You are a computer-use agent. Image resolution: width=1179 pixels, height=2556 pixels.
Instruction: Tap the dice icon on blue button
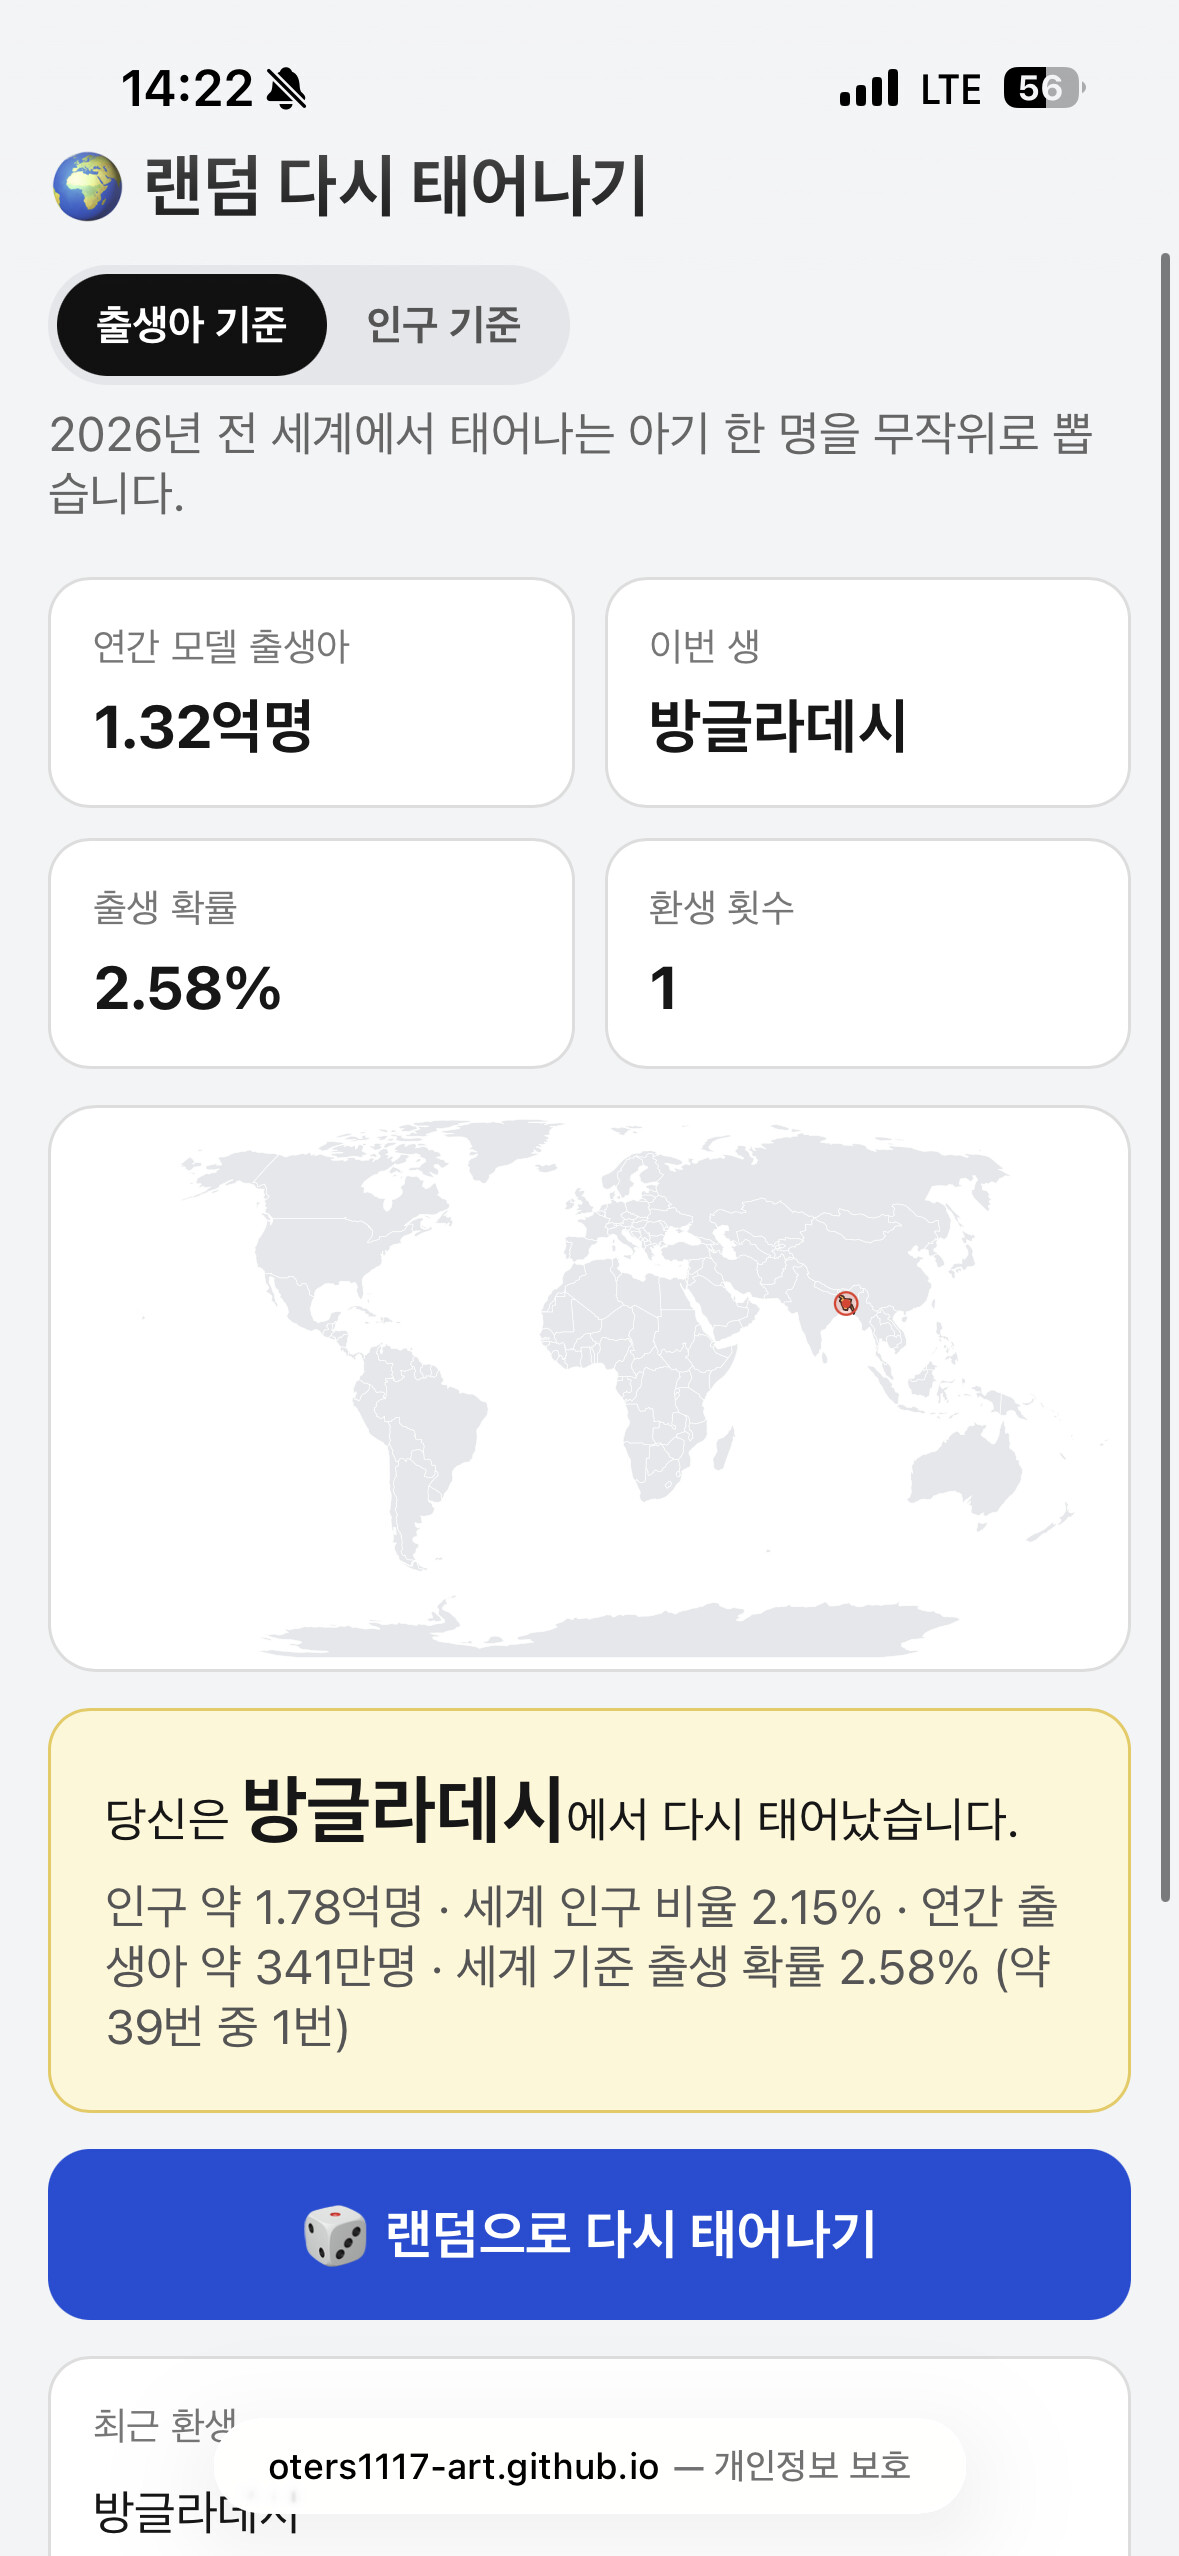[335, 2235]
